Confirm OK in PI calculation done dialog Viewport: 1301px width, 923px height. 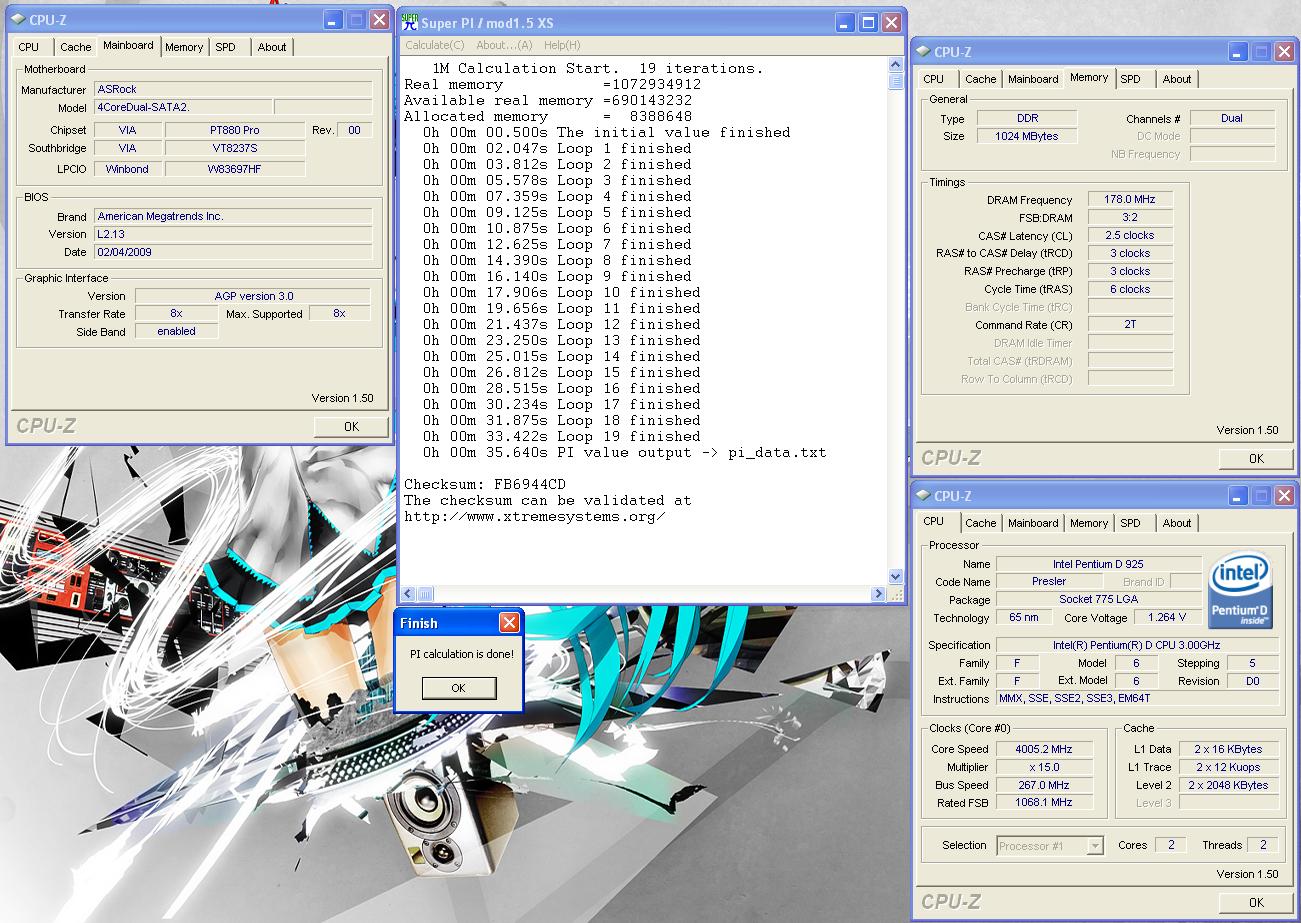click(458, 688)
